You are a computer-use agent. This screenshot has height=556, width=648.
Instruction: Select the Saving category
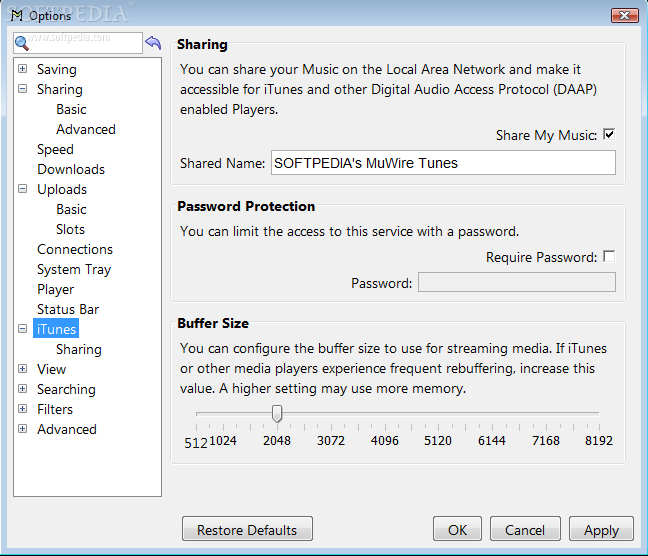click(x=57, y=69)
